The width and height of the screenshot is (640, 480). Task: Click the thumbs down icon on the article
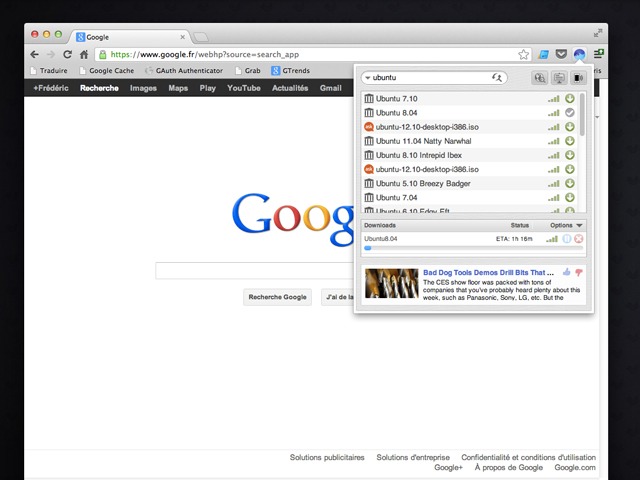[579, 272]
